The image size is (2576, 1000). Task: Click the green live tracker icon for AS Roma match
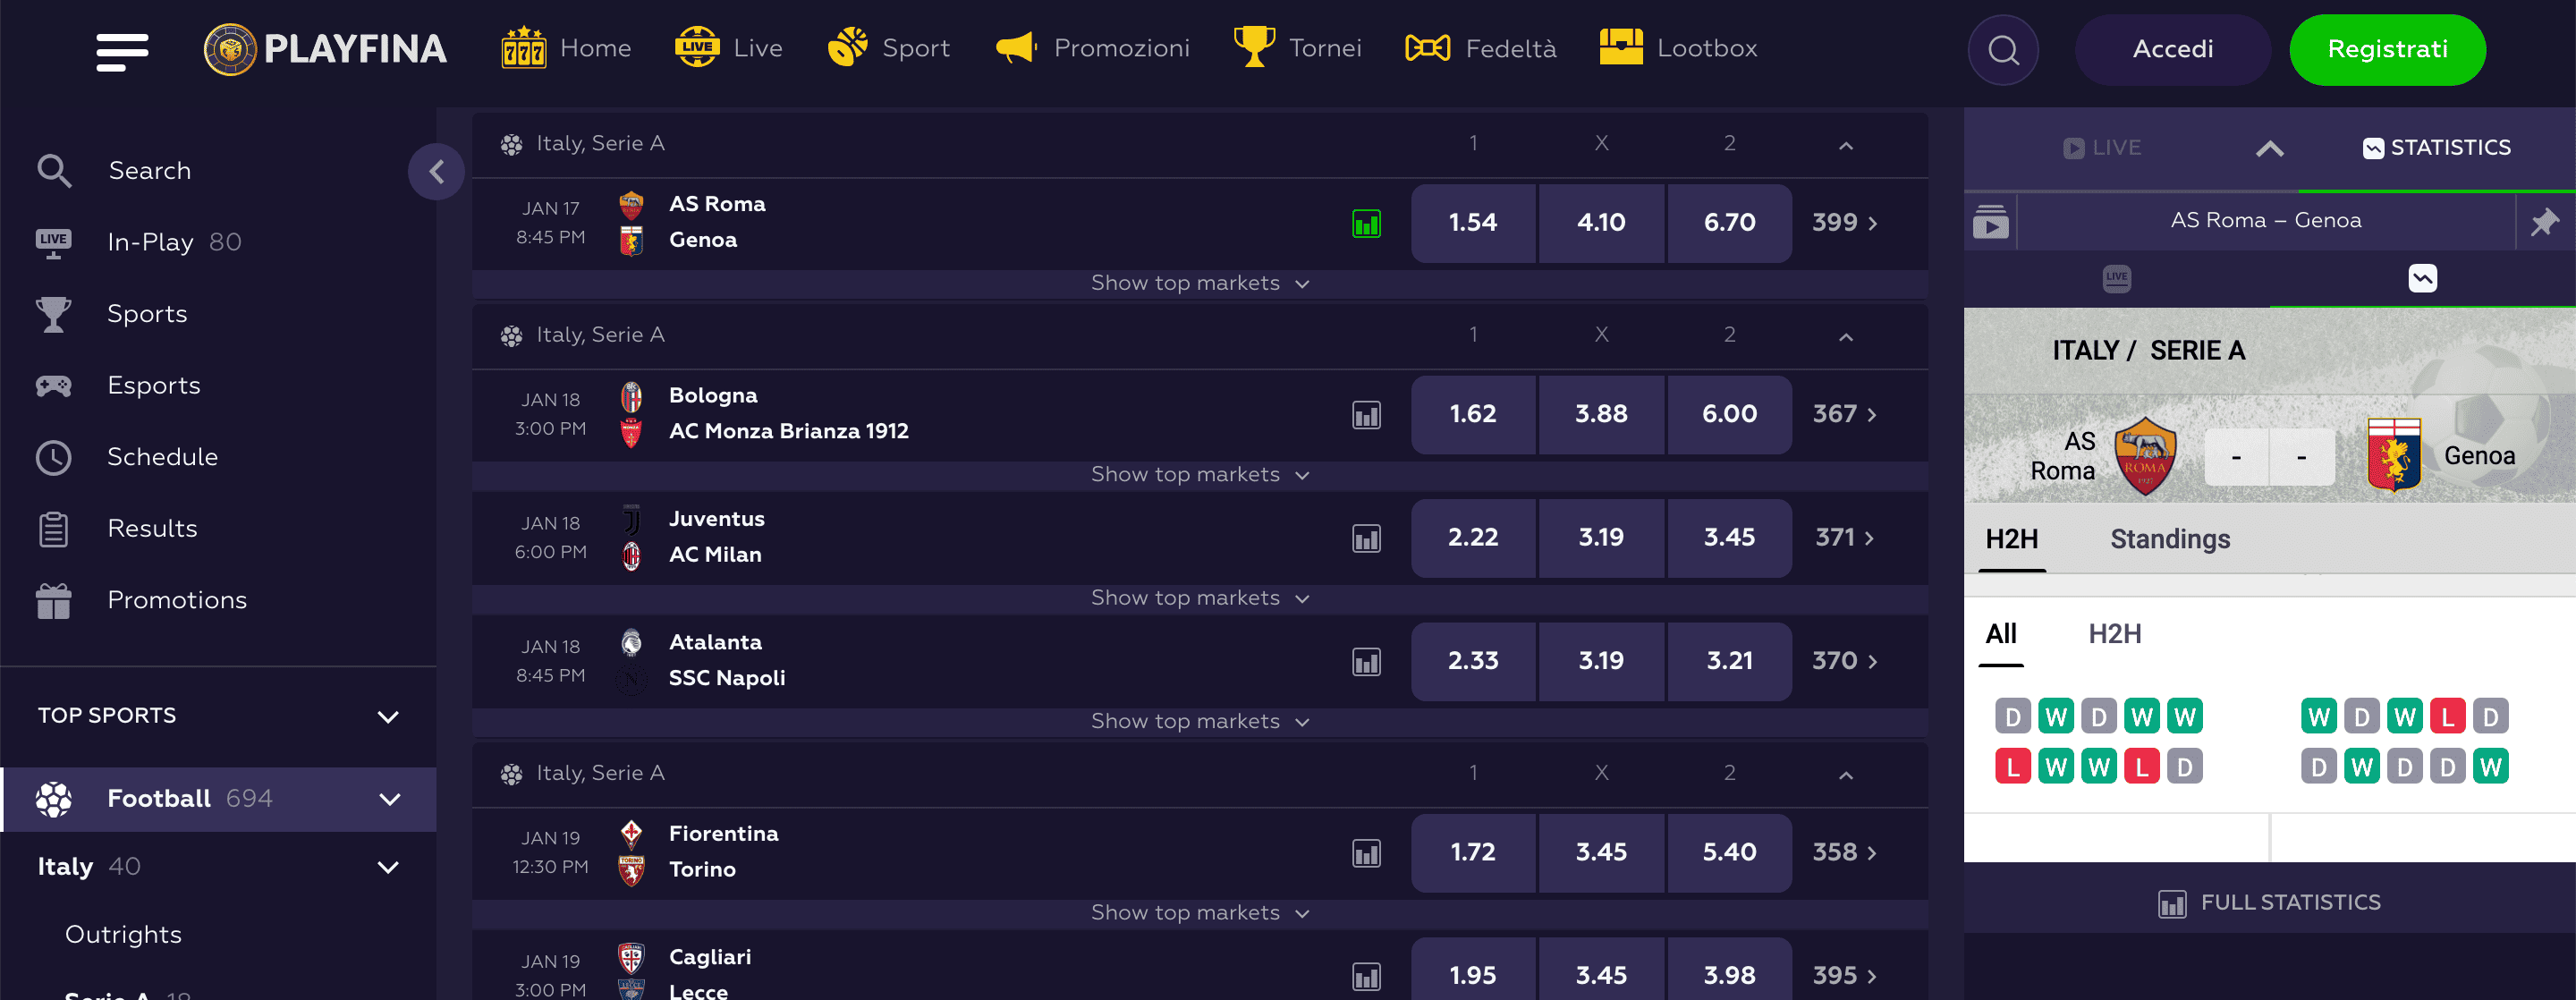(x=1367, y=224)
